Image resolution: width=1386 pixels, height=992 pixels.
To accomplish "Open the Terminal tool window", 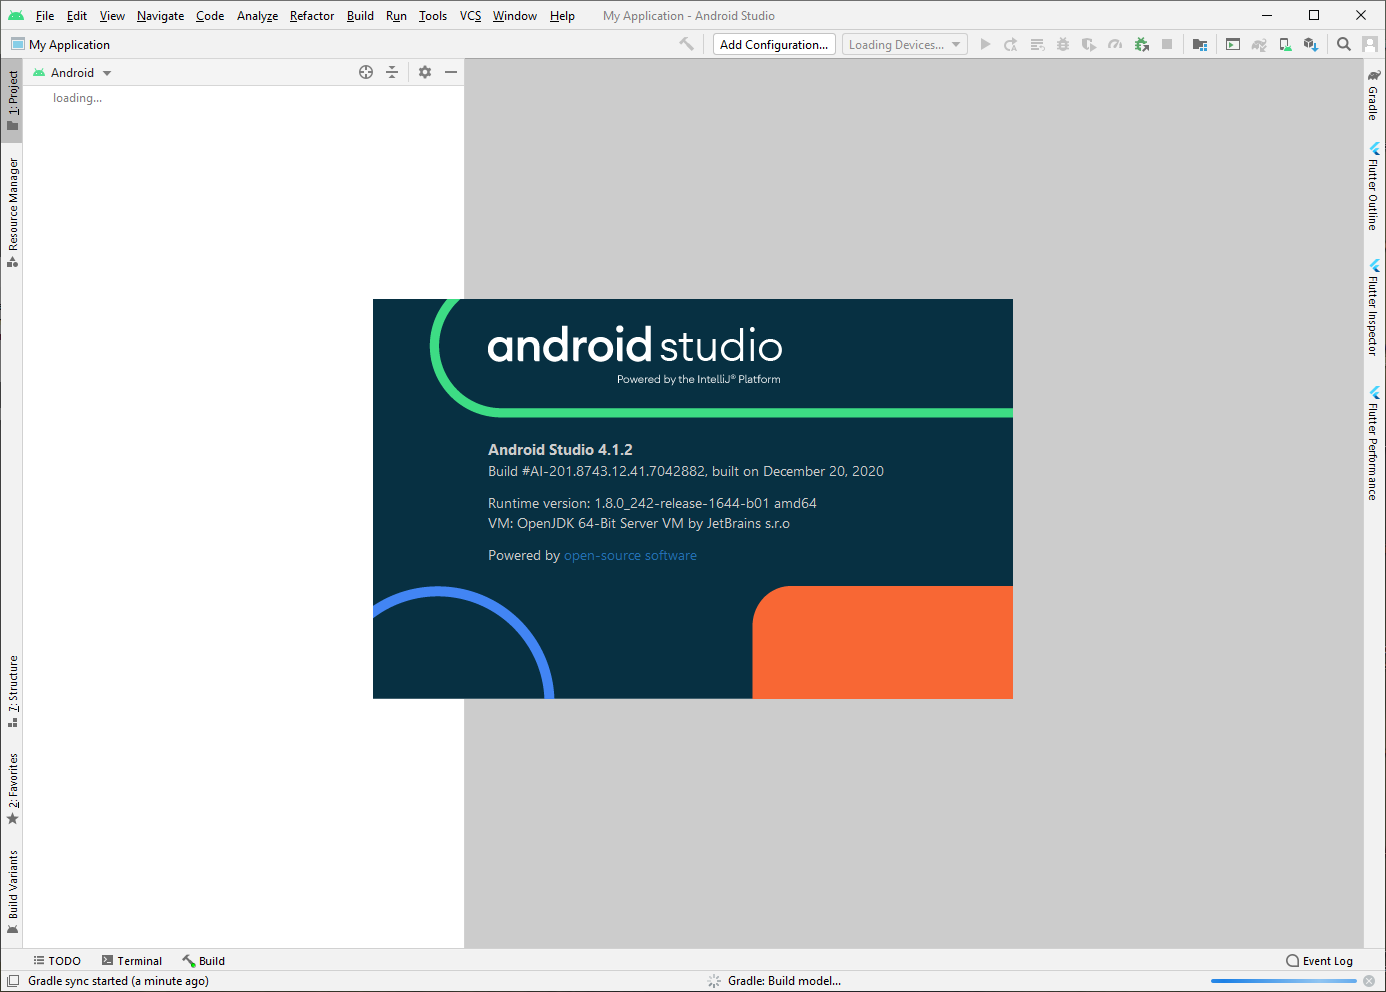I will pyautogui.click(x=132, y=960).
